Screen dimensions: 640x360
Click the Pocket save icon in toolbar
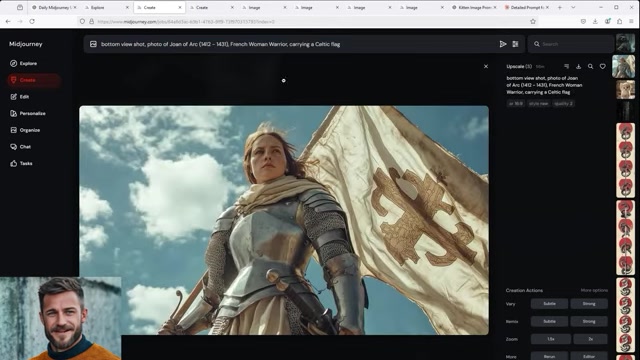[x=583, y=21]
